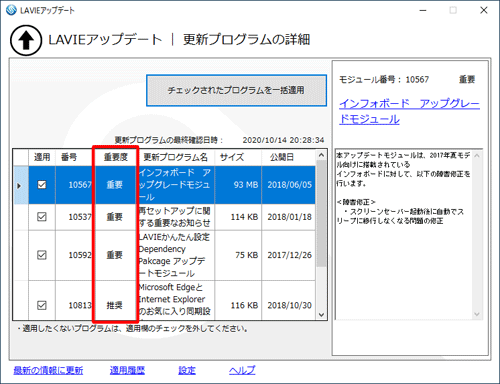500x384 pixels.
Task: Click the description box scroll down arrow
Action: tap(477, 314)
